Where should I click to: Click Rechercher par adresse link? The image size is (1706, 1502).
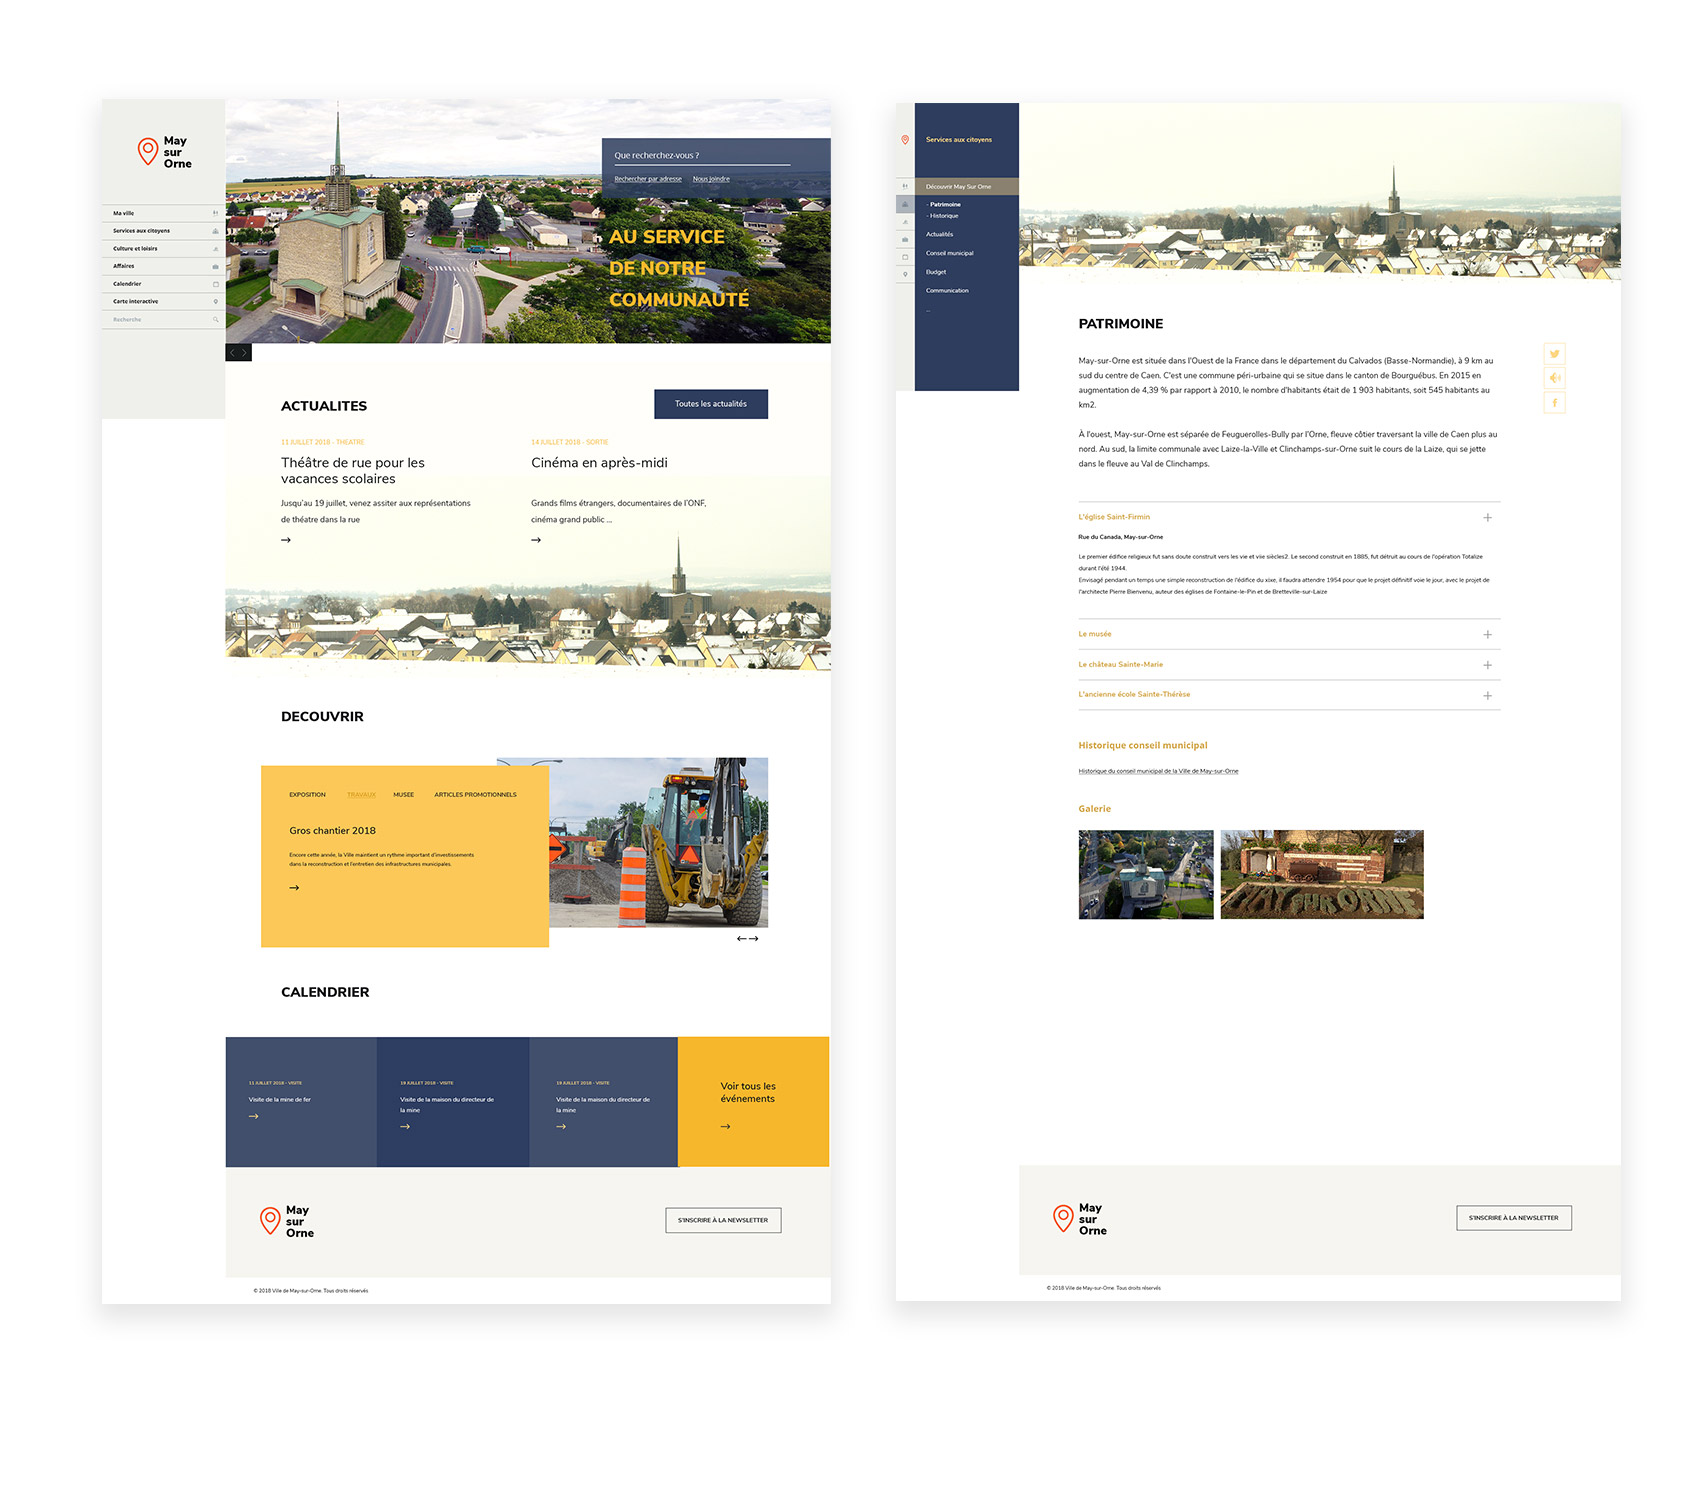(647, 179)
